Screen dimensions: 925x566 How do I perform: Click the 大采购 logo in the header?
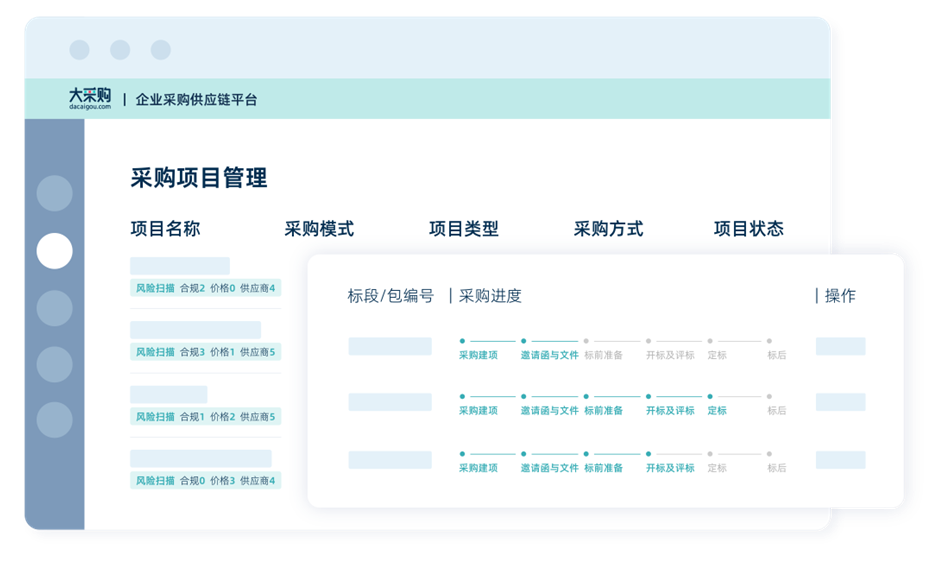pyautogui.click(x=89, y=98)
